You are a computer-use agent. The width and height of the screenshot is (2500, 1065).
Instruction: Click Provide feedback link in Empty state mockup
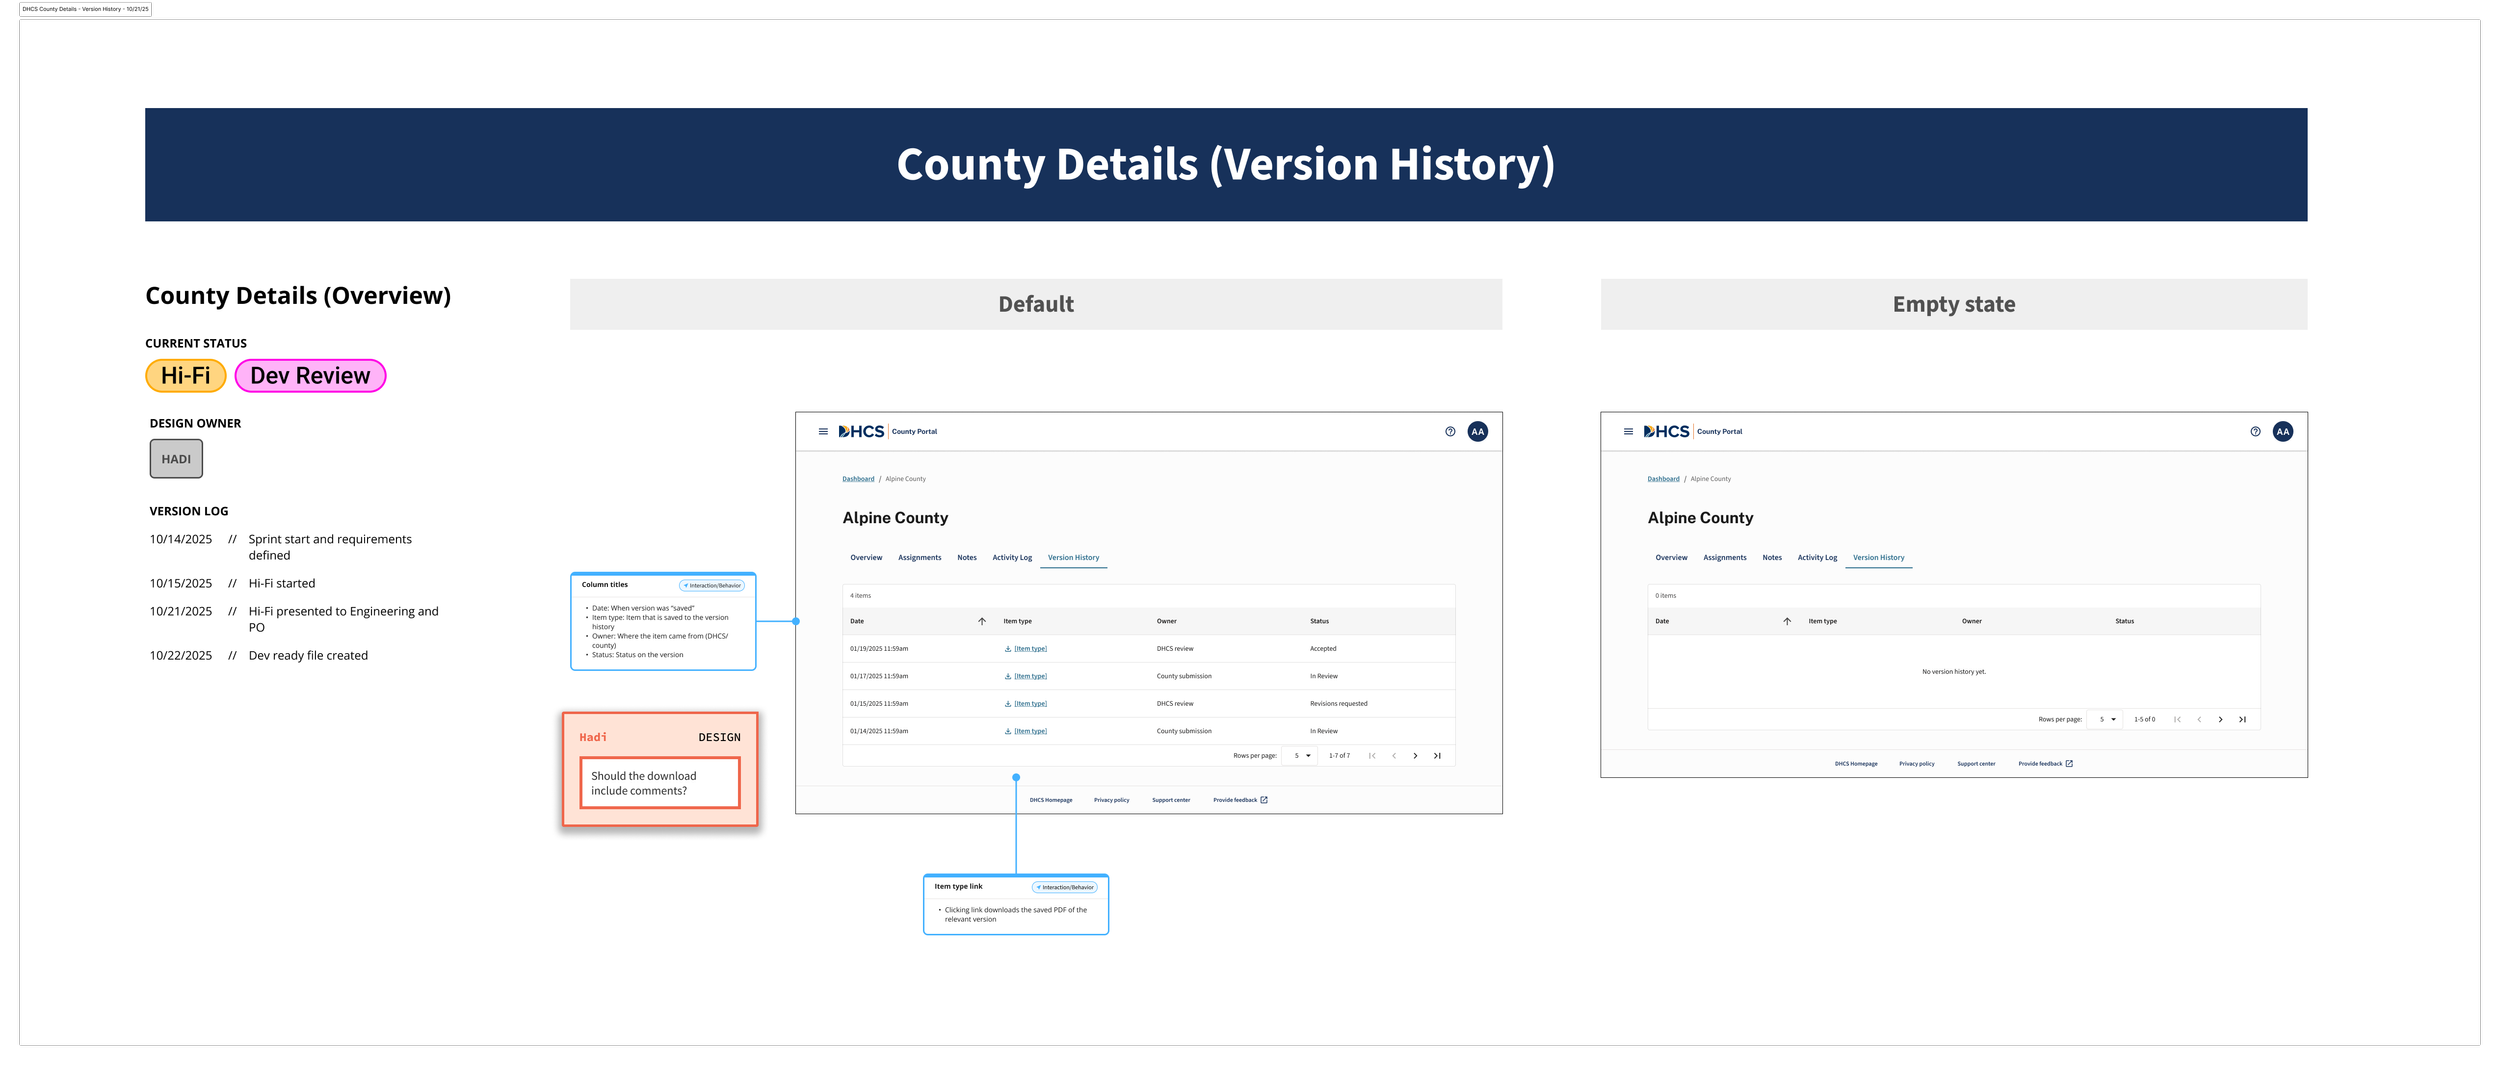click(x=2045, y=764)
